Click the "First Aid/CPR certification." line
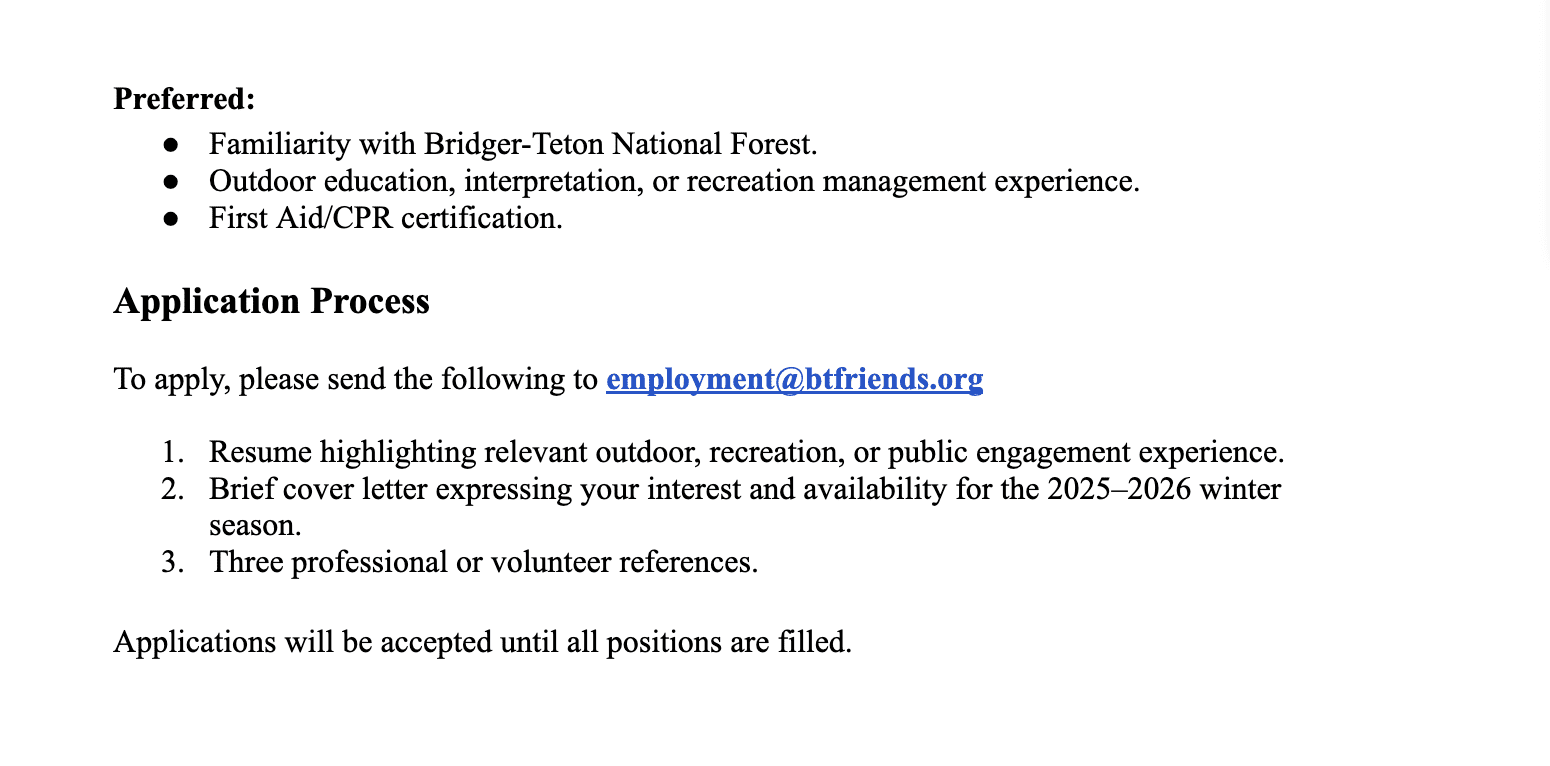 pyautogui.click(x=385, y=219)
